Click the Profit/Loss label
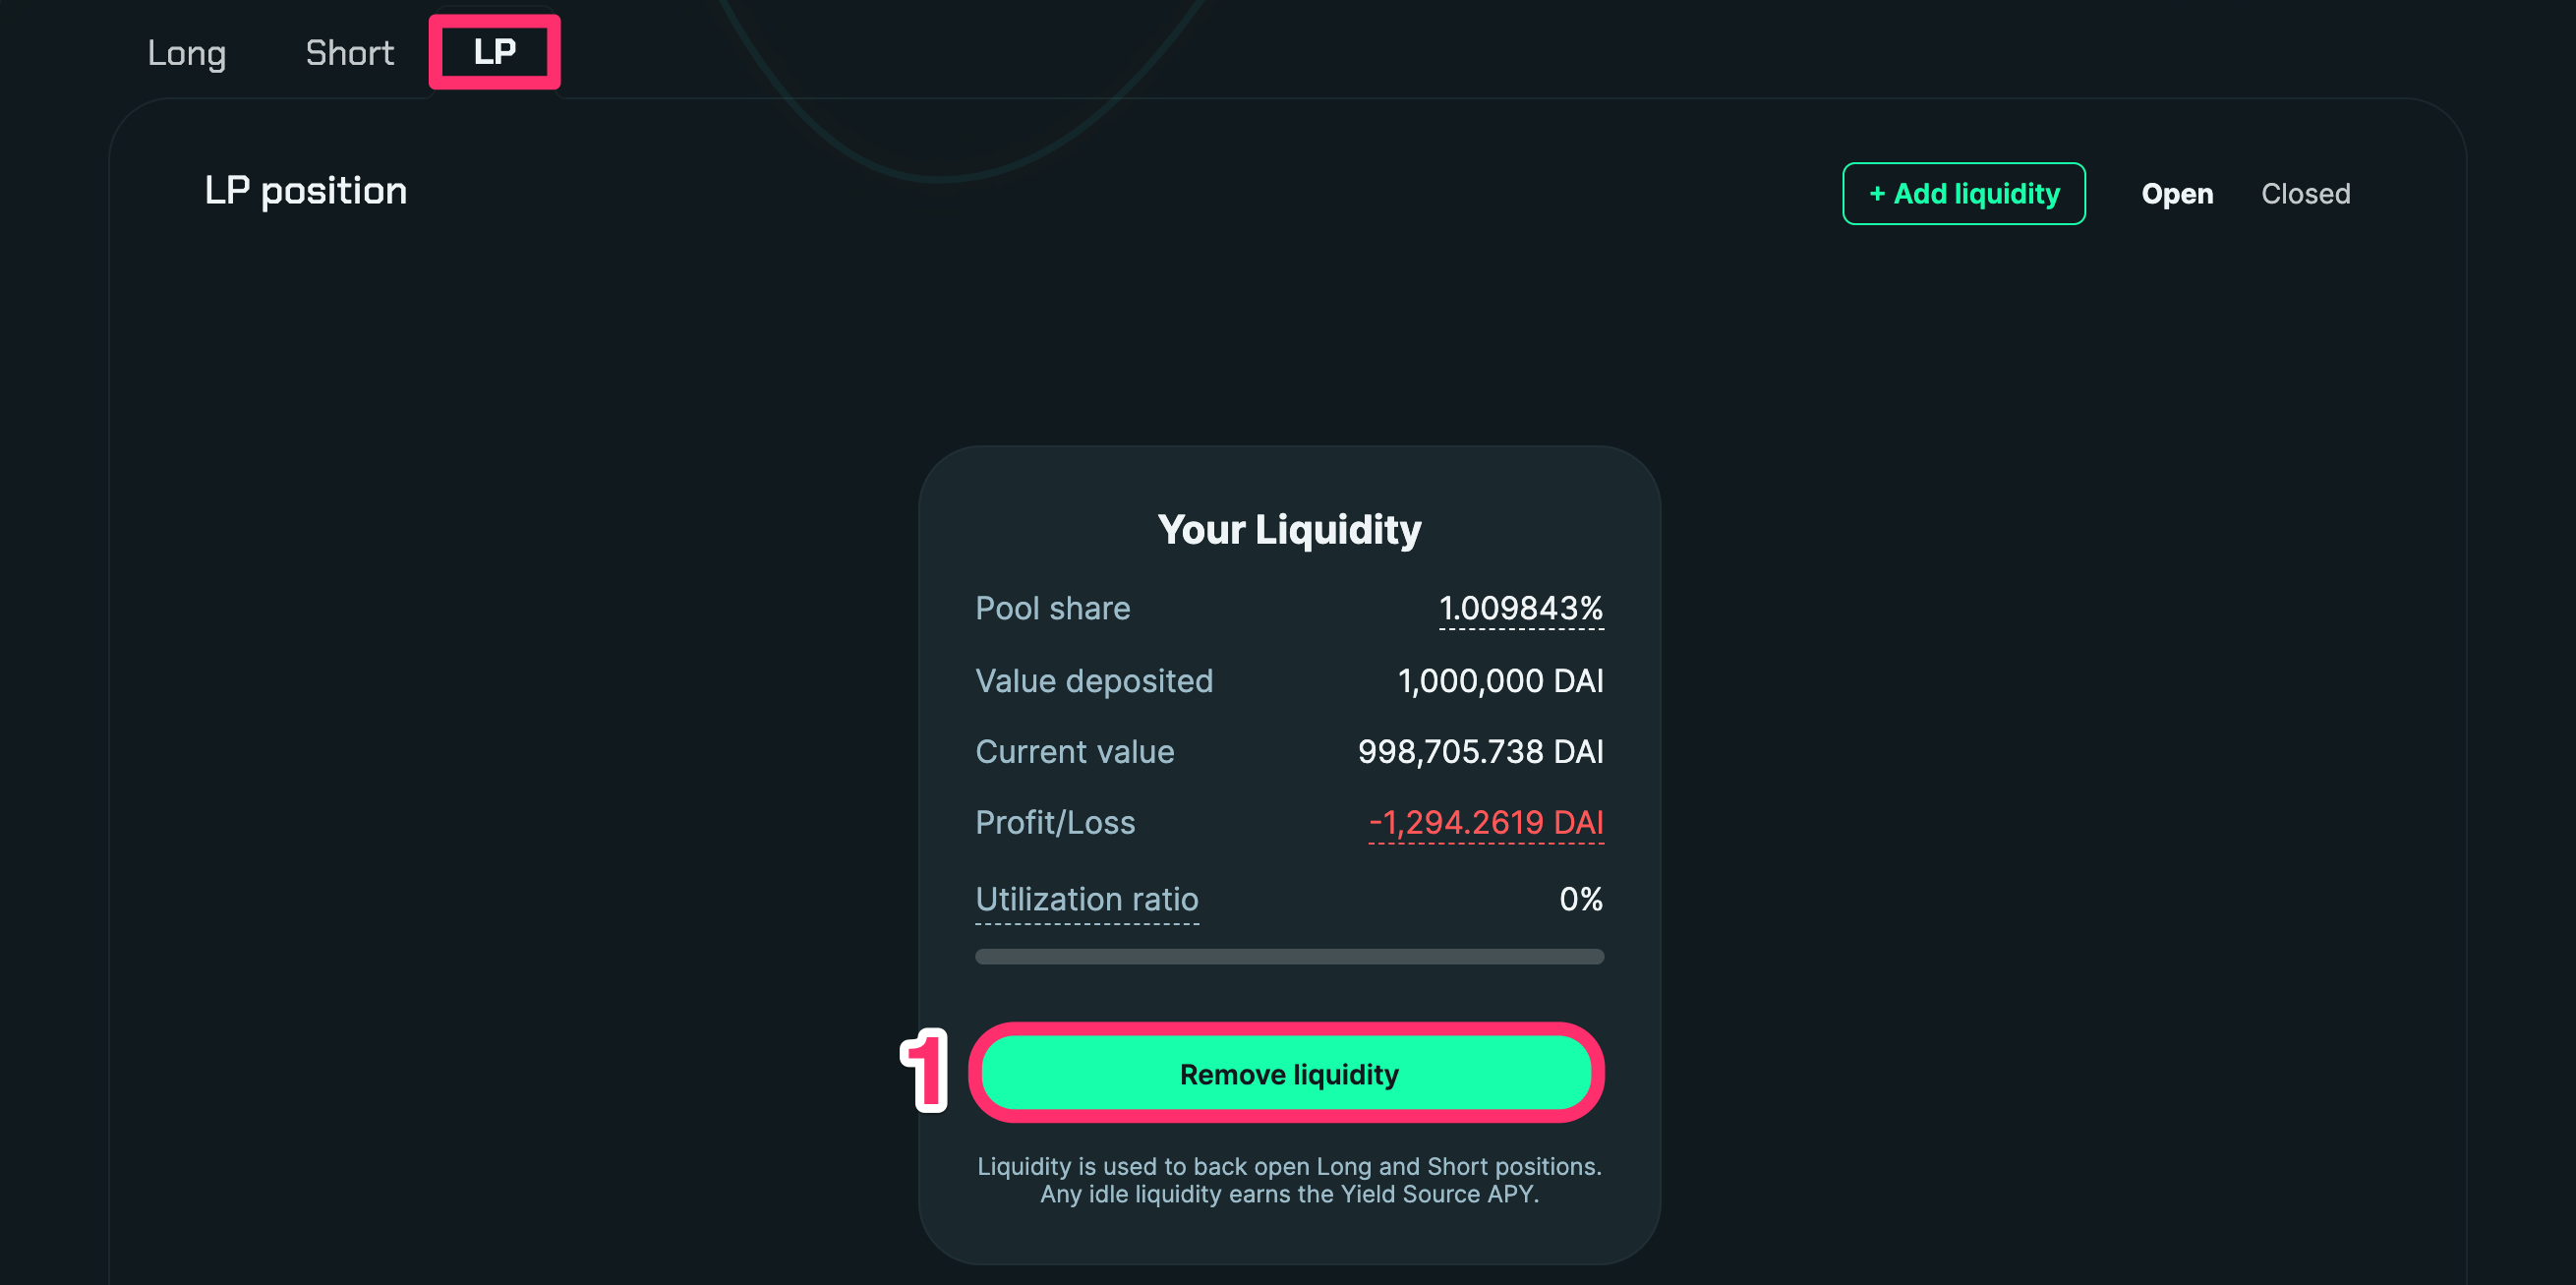2576x1285 pixels. coord(1054,823)
